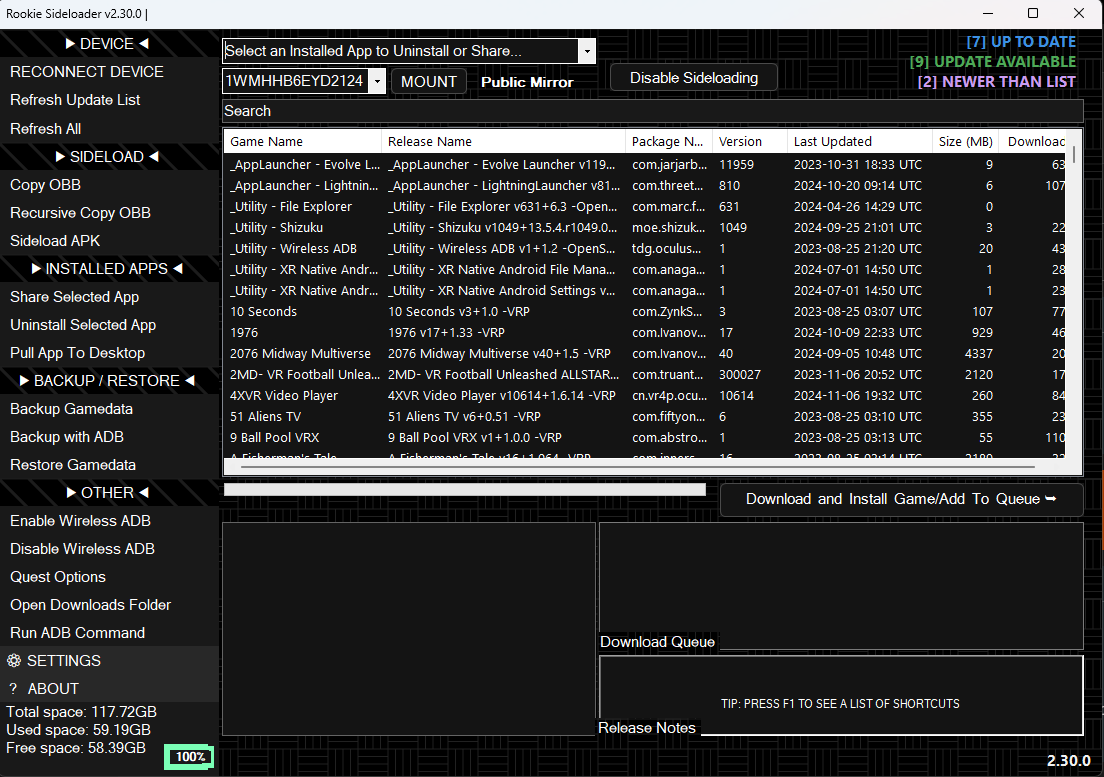Show NEWER THAN LIST games
This screenshot has width=1104, height=777.
pos(996,82)
